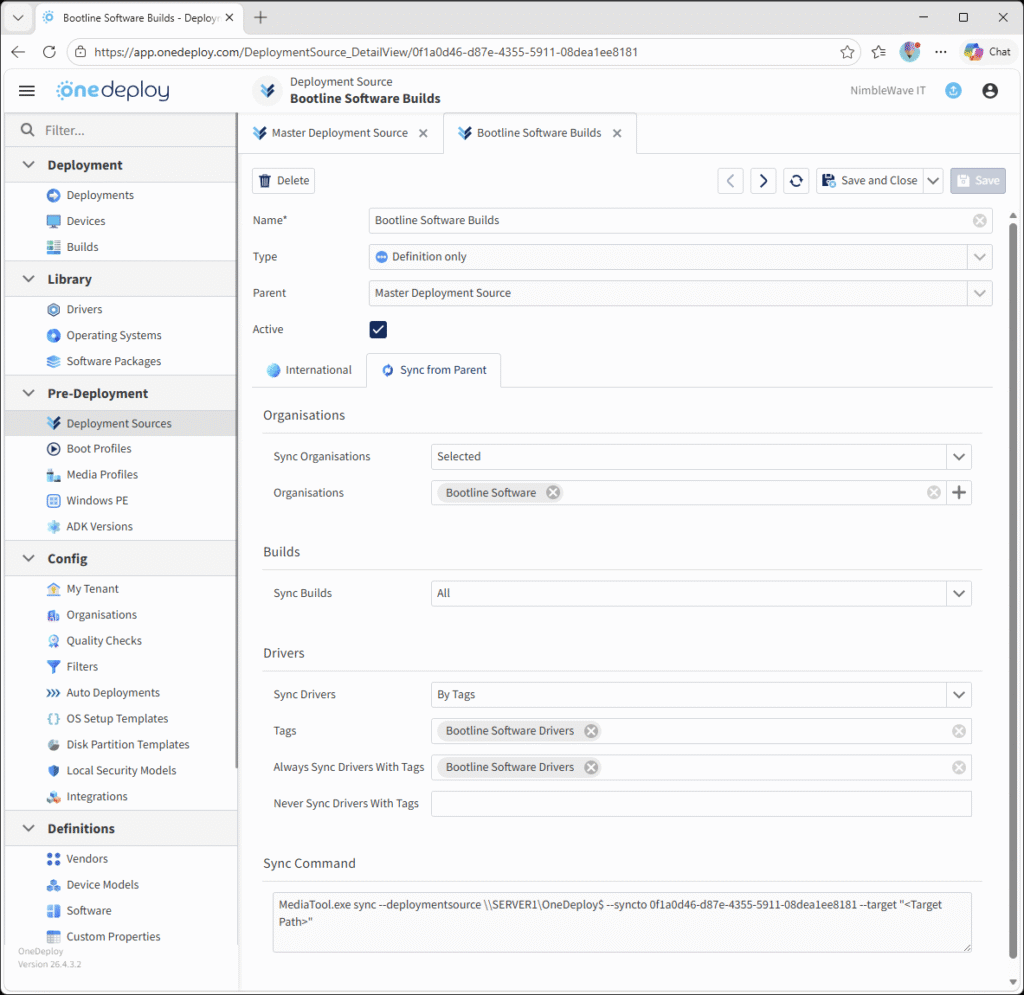The image size is (1024, 995).
Task: Open the Save and Close options arrow
Action: [933, 181]
